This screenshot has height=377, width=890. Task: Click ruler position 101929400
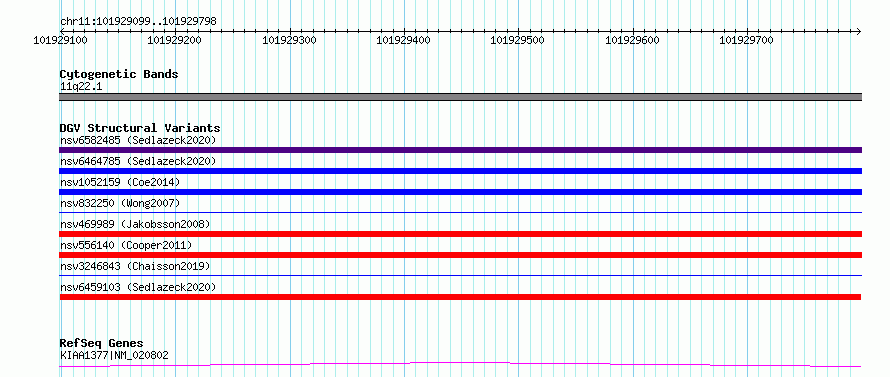click(x=404, y=40)
